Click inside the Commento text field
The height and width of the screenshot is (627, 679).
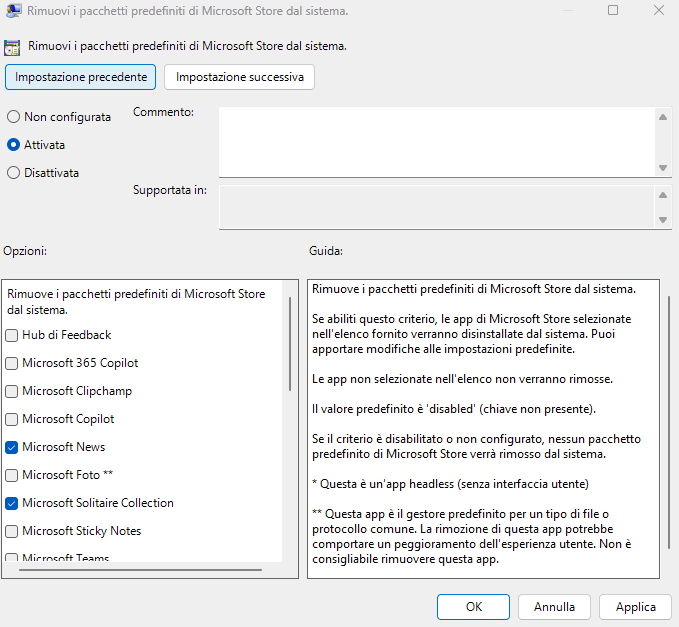click(436, 141)
